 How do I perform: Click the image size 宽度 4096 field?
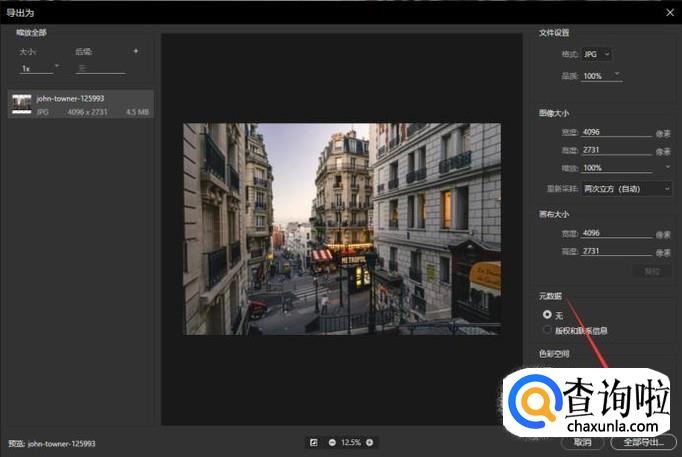tap(615, 131)
